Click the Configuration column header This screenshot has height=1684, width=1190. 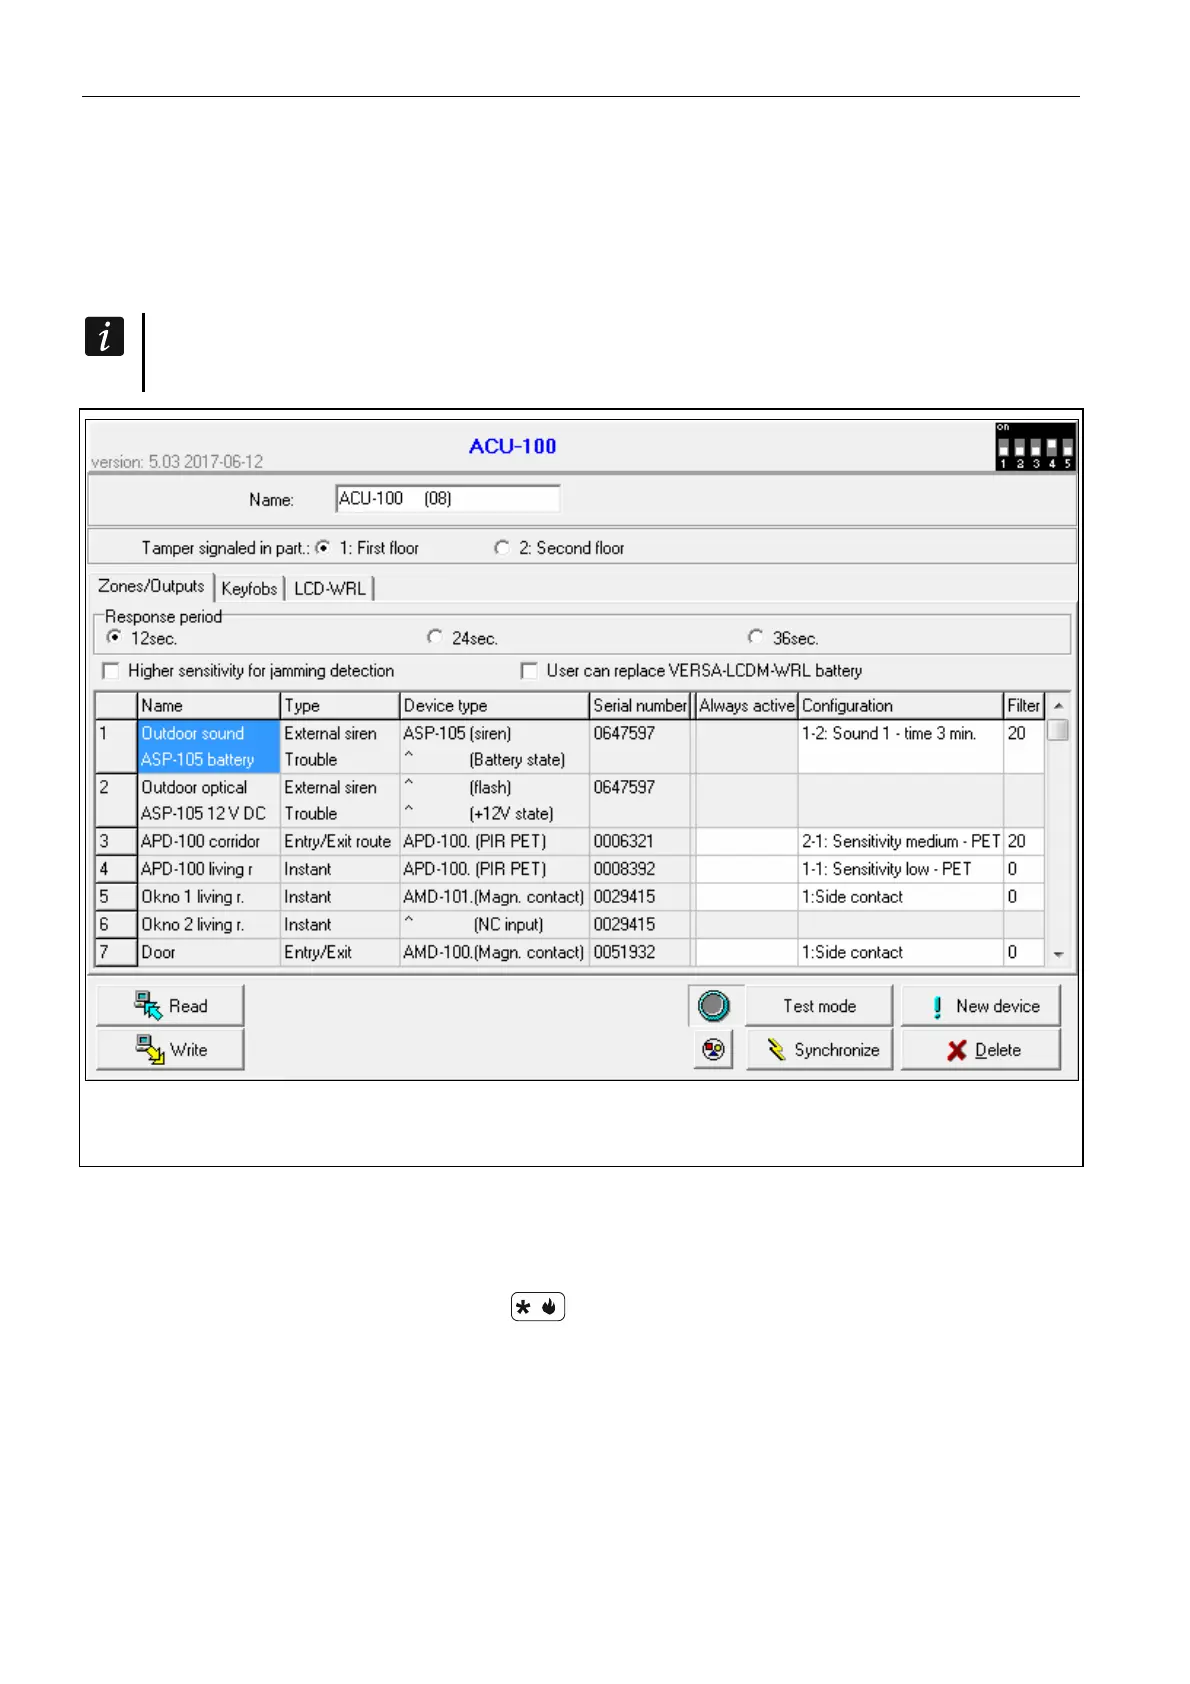coord(901,706)
